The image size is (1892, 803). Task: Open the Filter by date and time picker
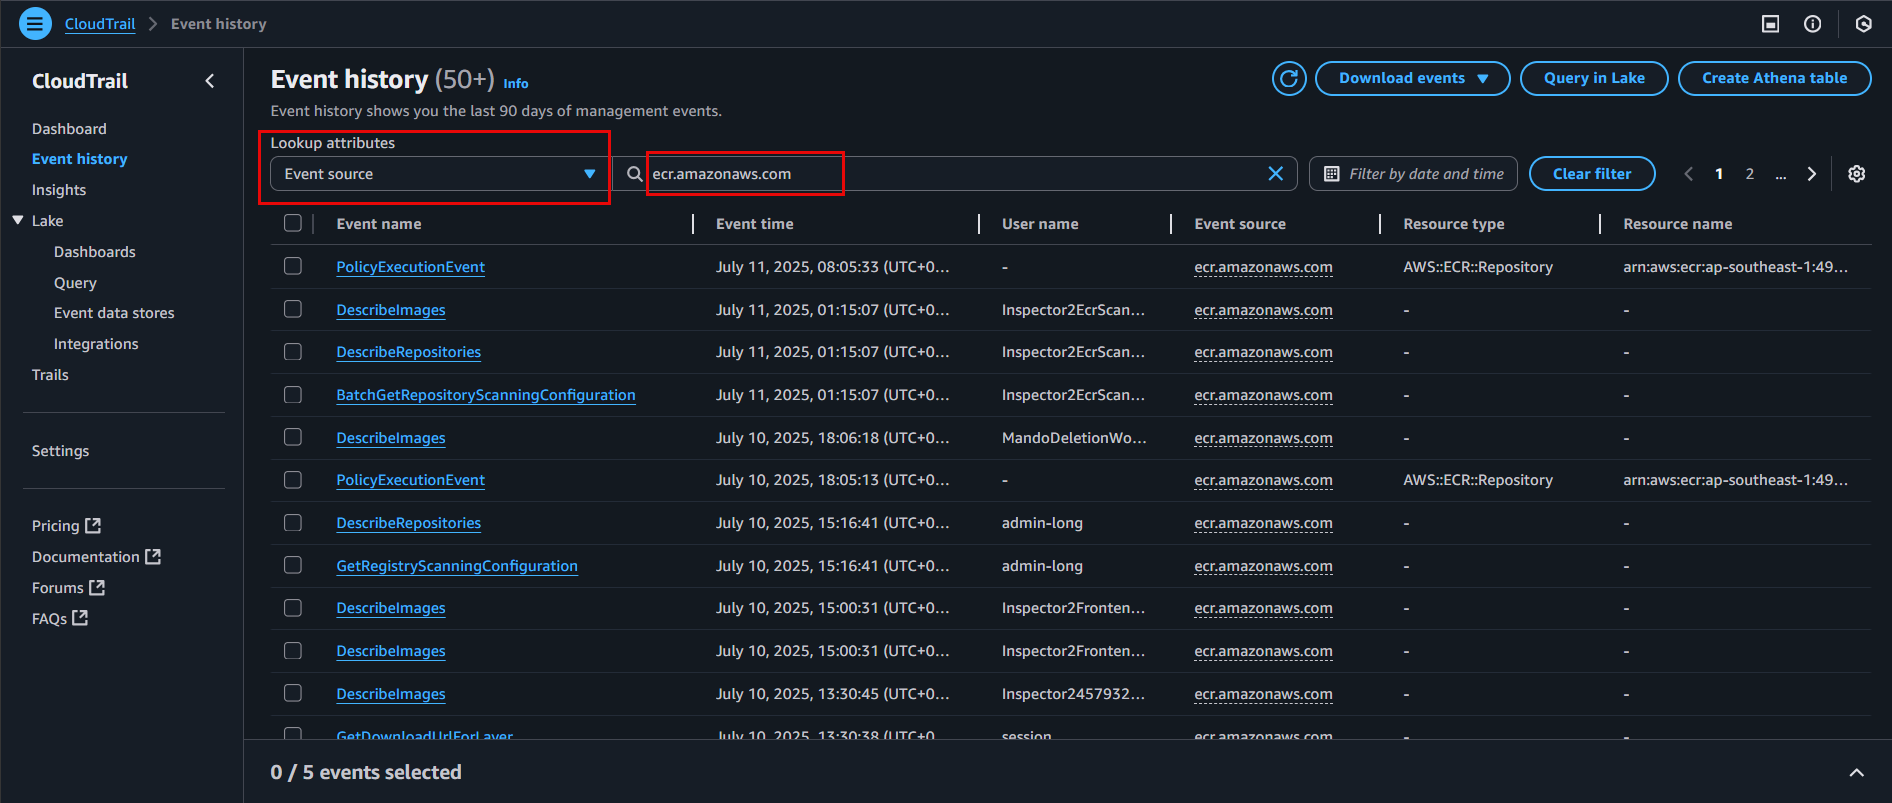point(1413,174)
